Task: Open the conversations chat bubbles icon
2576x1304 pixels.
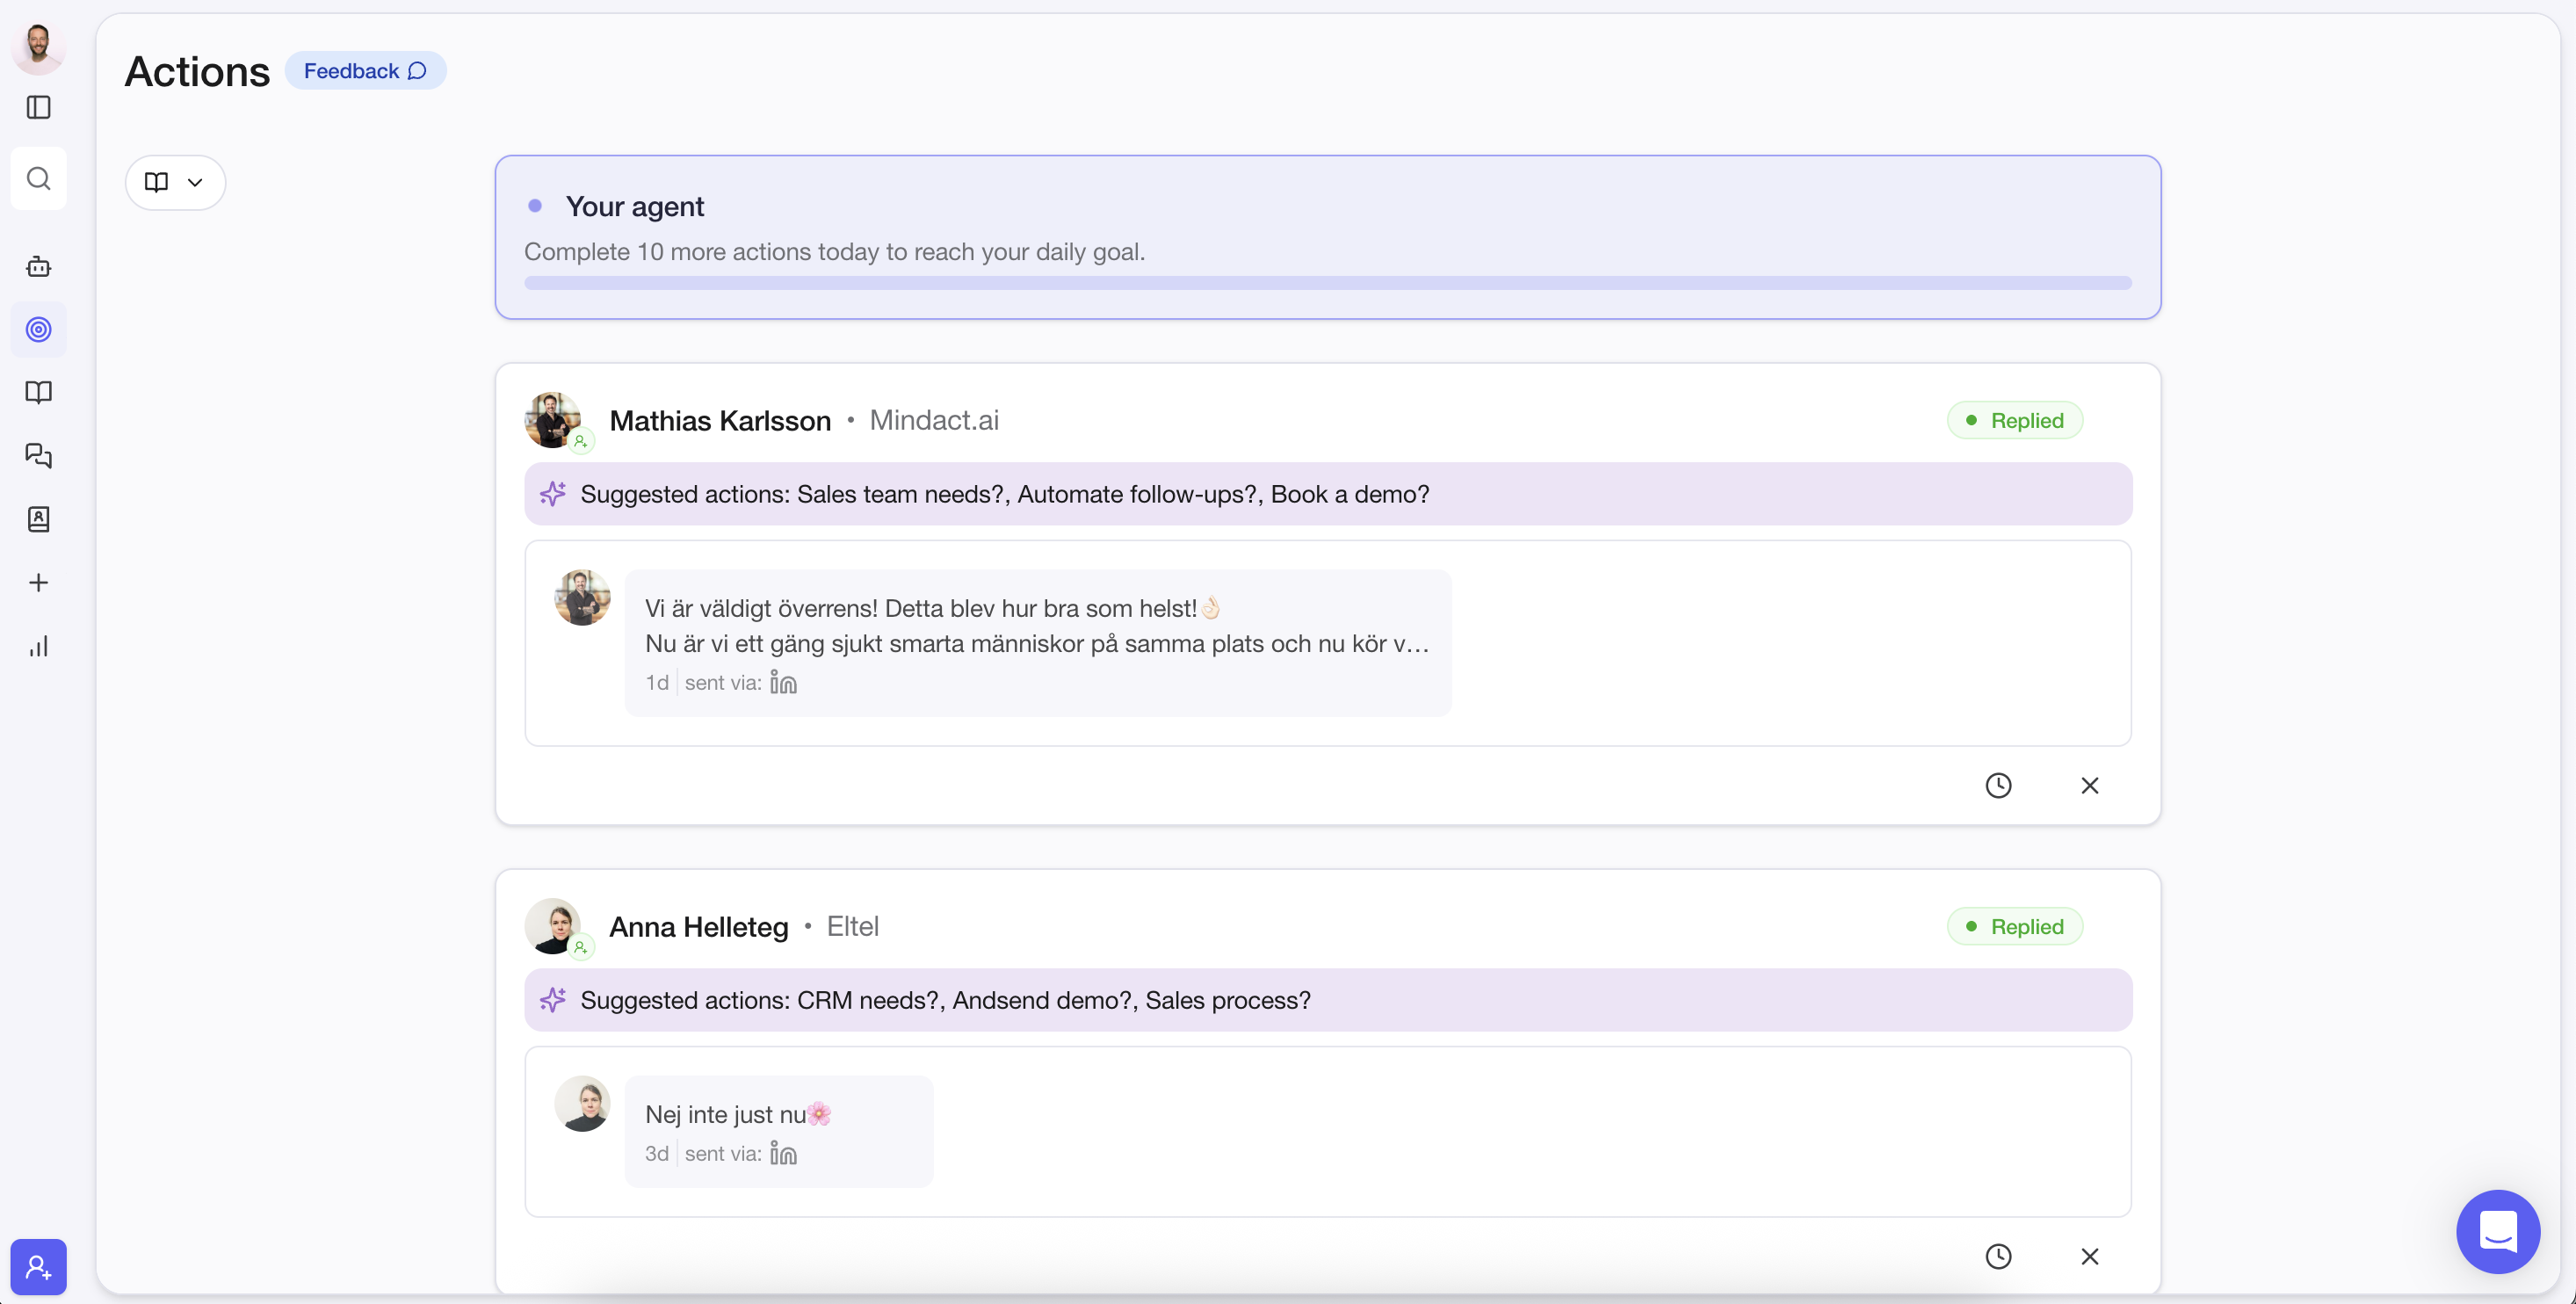Action: point(38,456)
